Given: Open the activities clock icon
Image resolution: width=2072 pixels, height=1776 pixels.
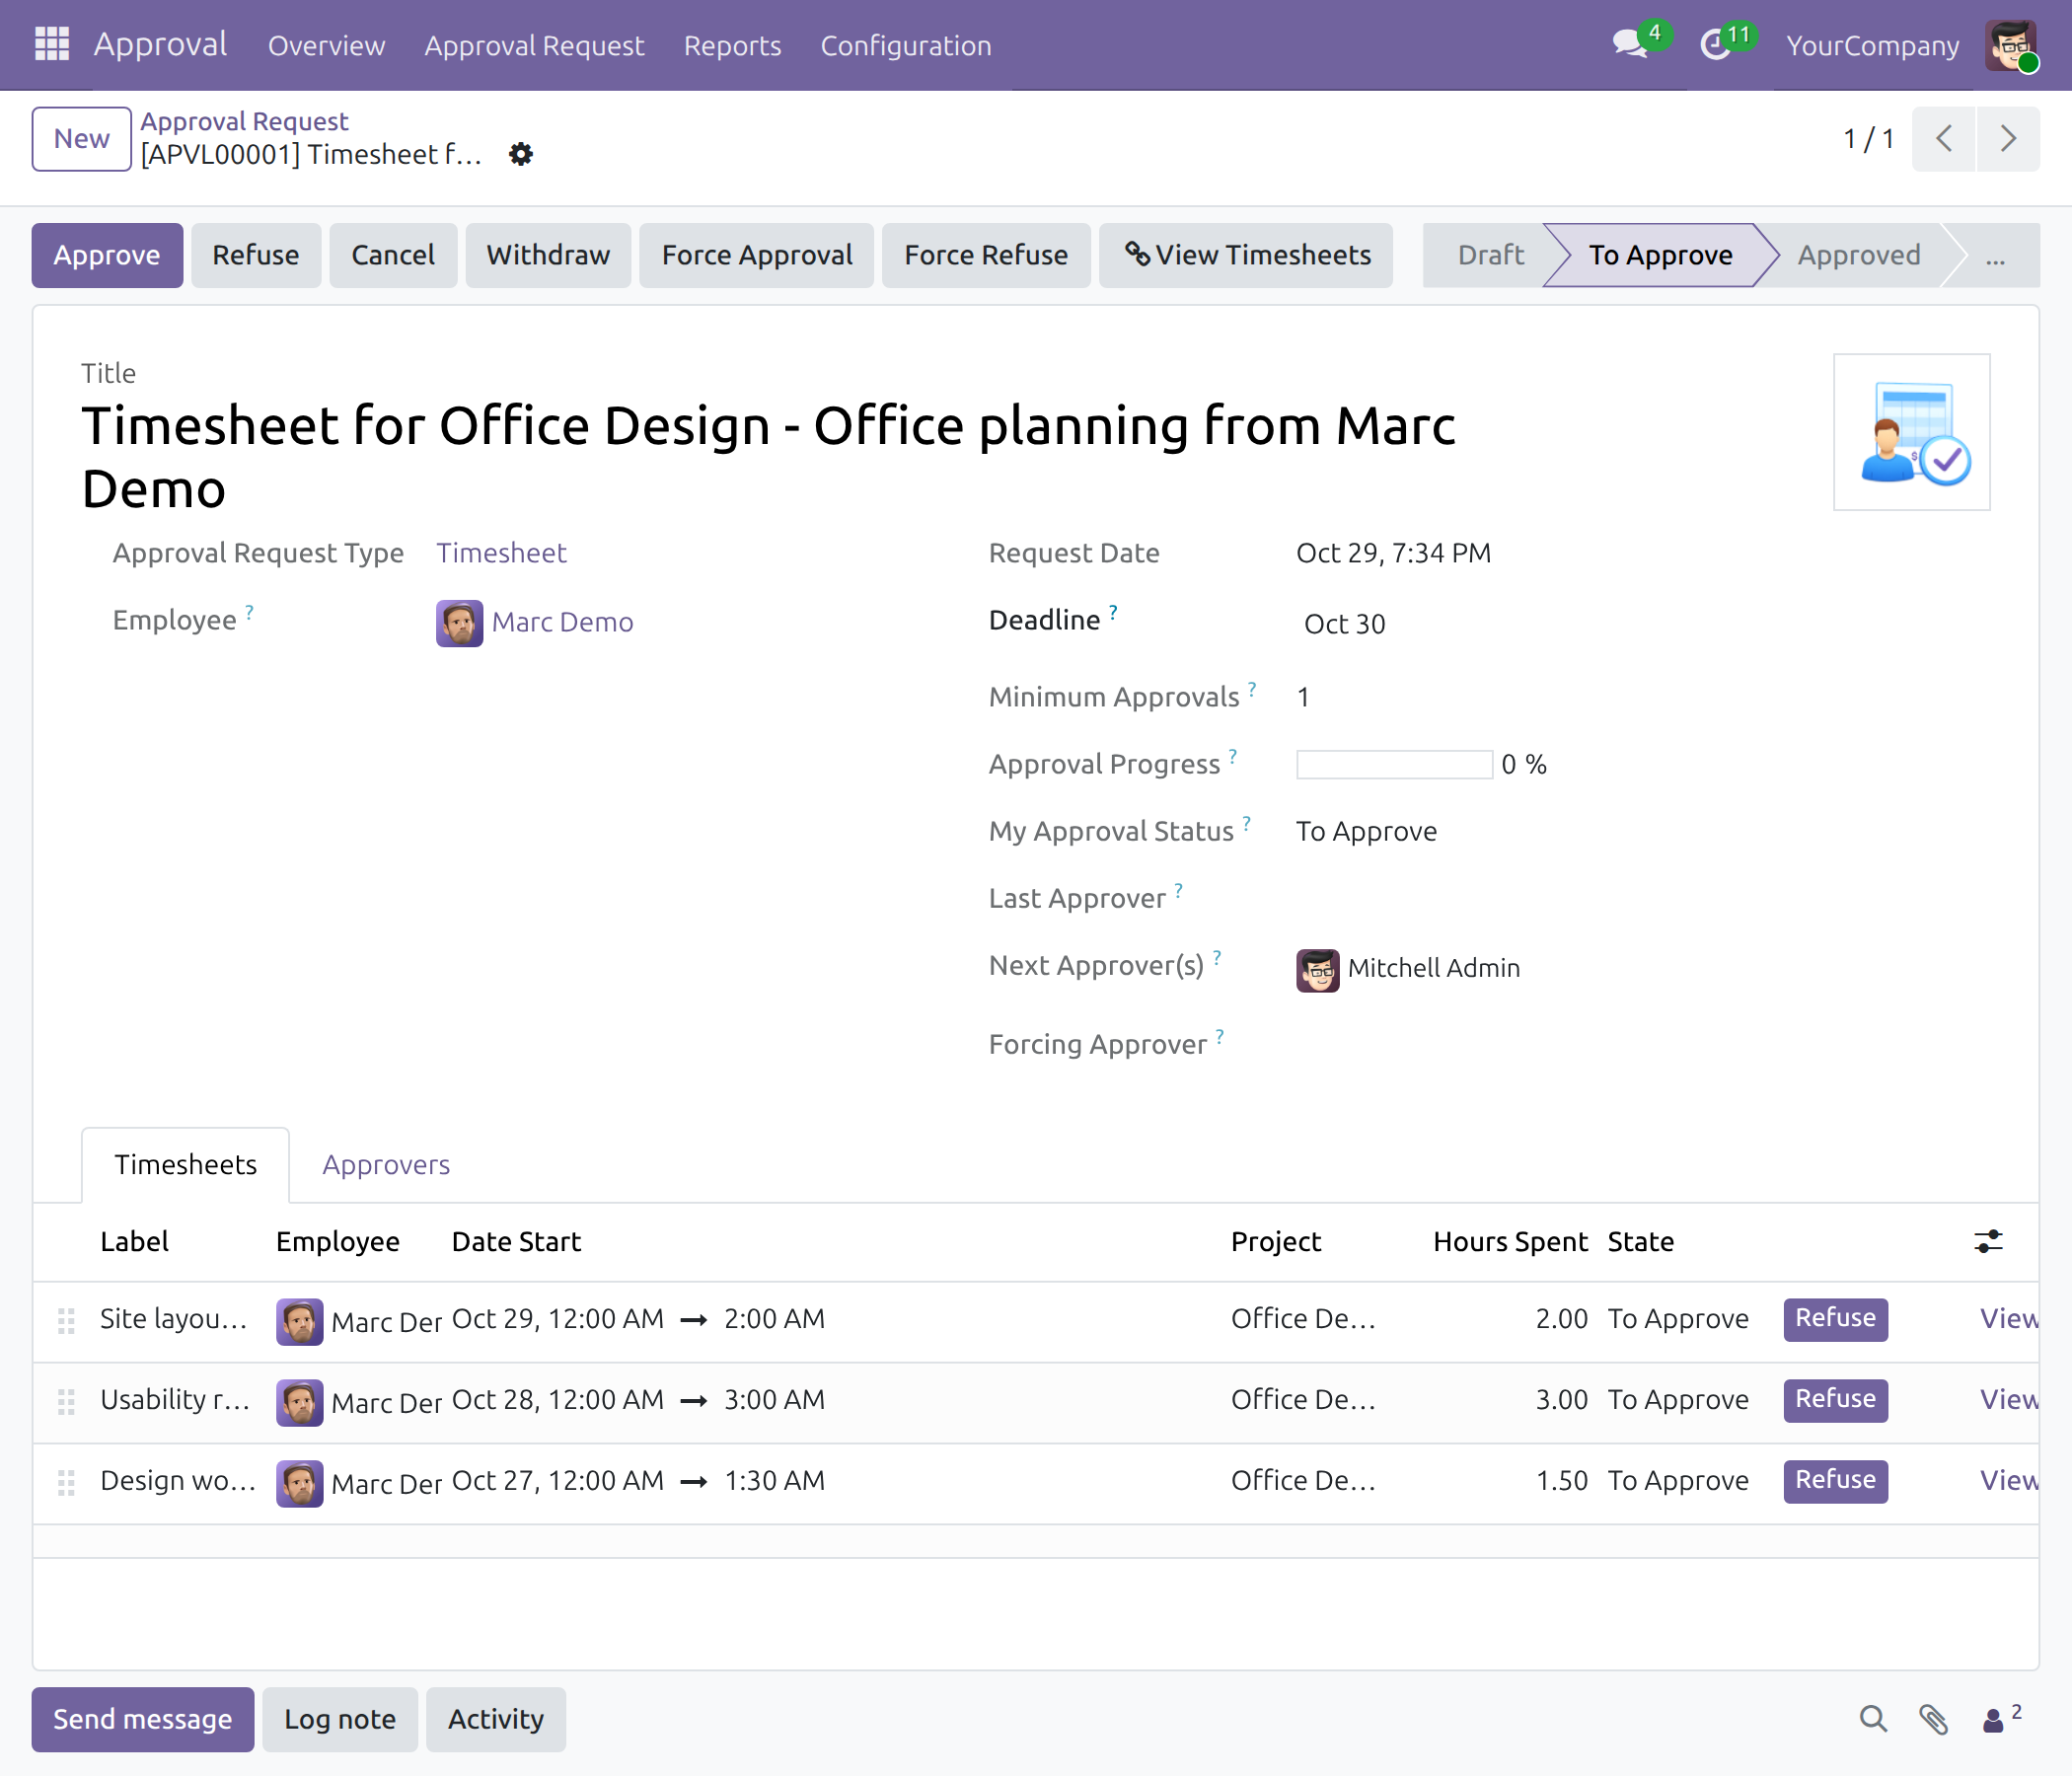Looking at the screenshot, I should point(1716,44).
